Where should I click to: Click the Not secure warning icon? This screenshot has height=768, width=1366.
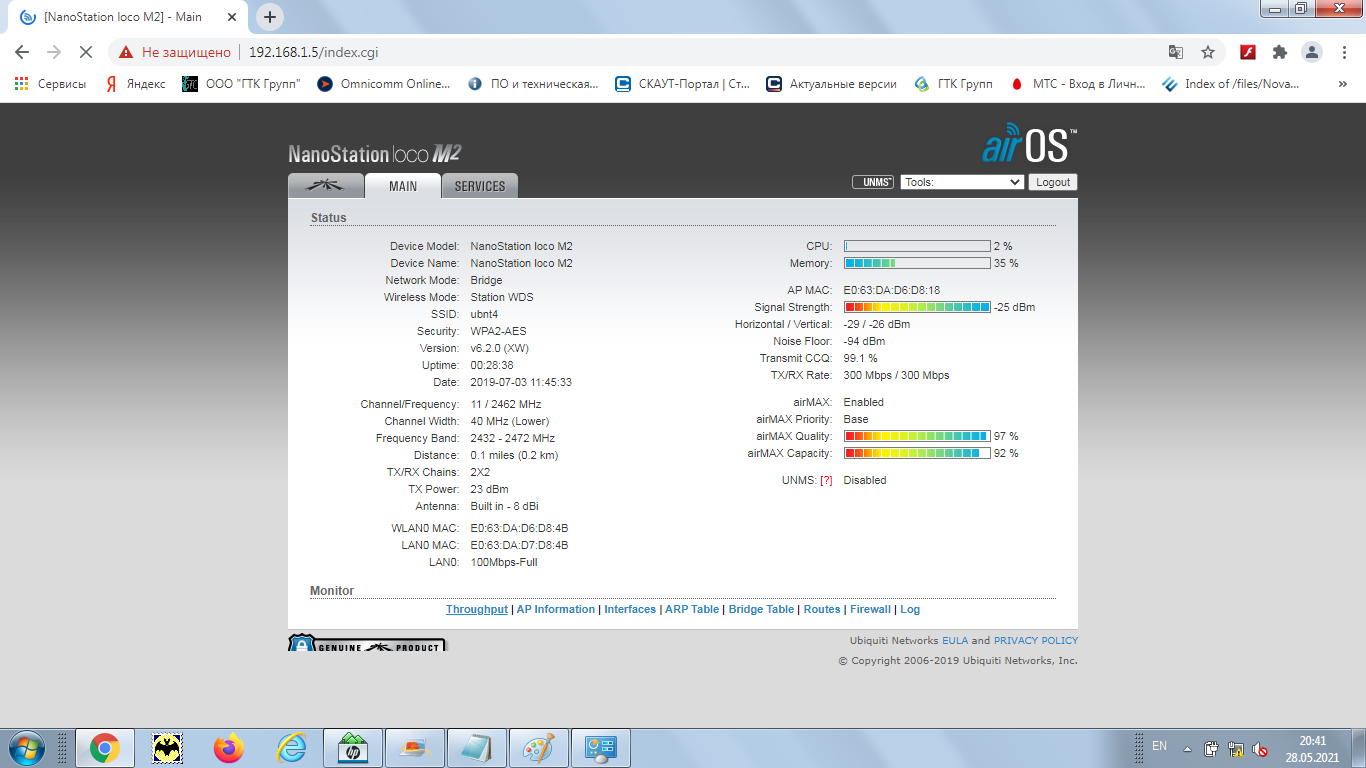(x=126, y=52)
